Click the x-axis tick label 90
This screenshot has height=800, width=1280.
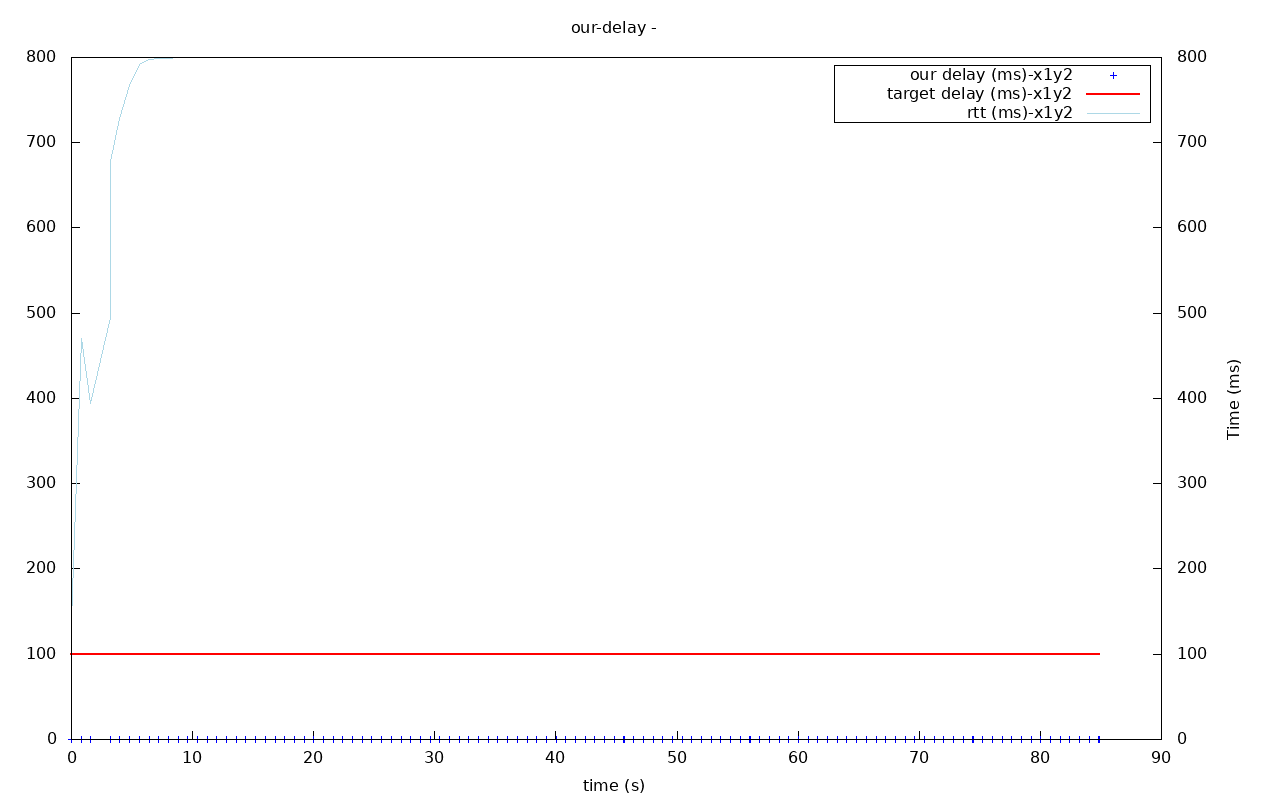click(1161, 758)
